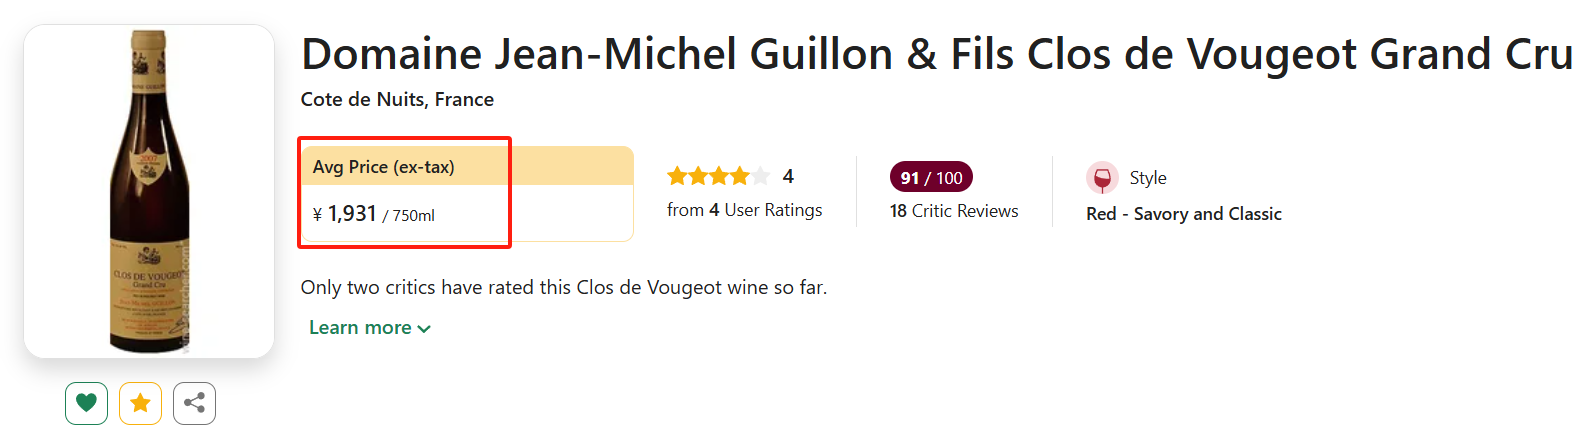View the 18 Critic Reviews link

954,211
